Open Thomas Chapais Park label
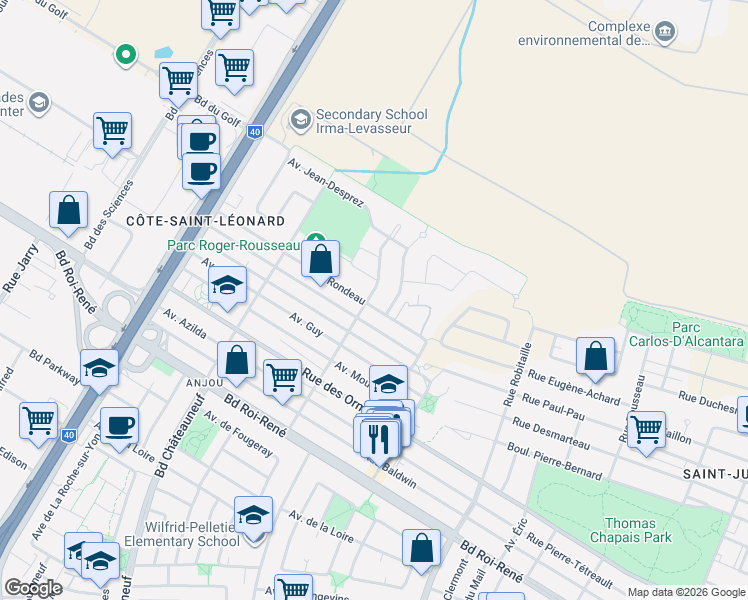The image size is (748, 600). pos(631,530)
